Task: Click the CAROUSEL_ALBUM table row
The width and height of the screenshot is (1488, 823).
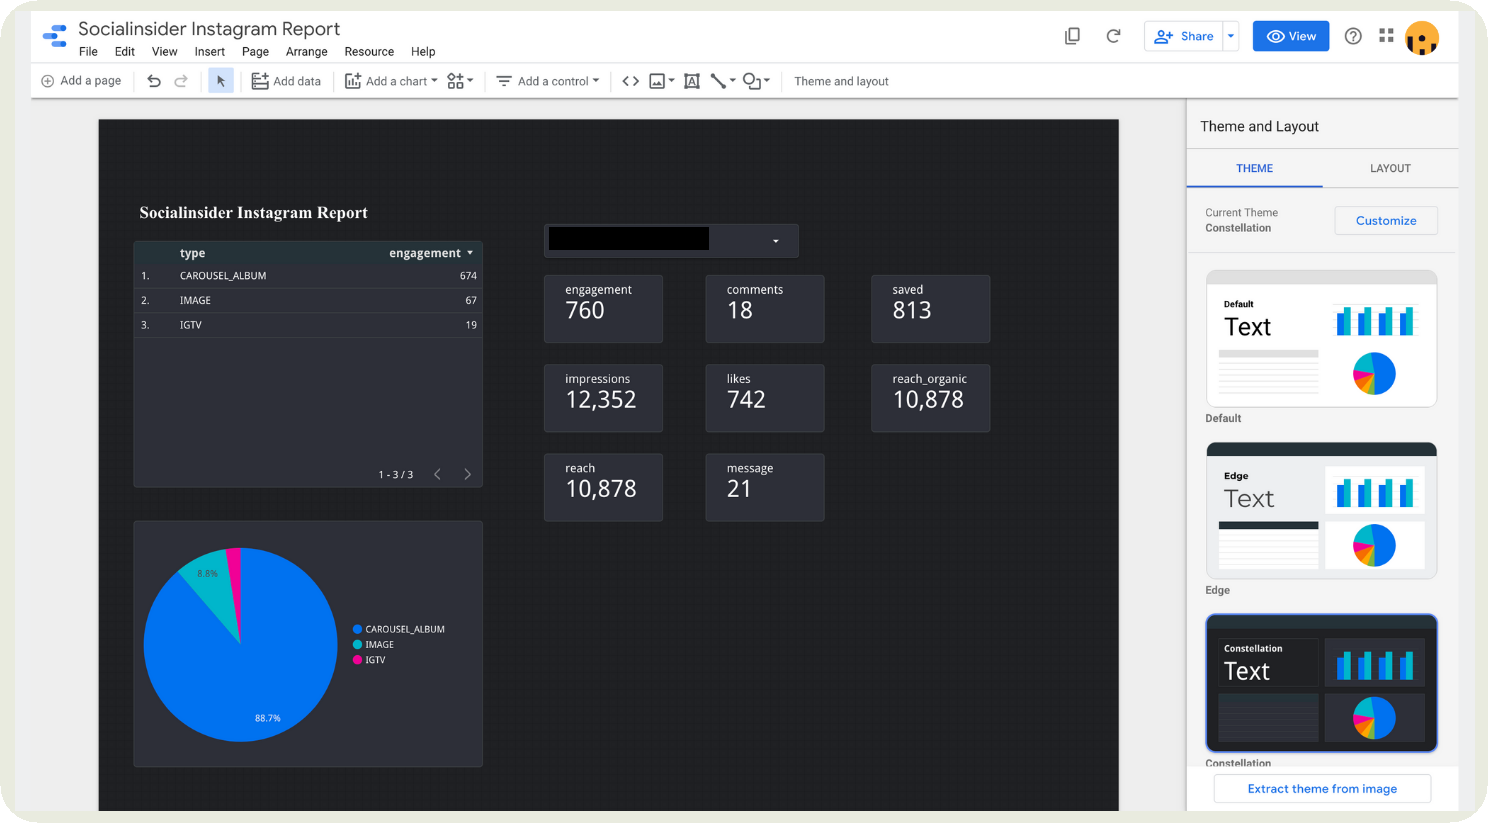Action: pyautogui.click(x=308, y=276)
